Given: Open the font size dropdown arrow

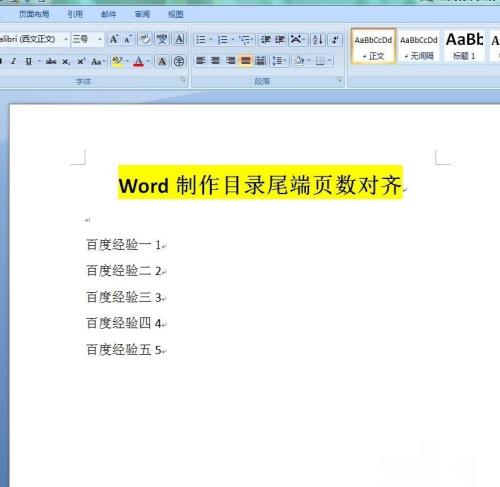Looking at the screenshot, I should tap(100, 39).
